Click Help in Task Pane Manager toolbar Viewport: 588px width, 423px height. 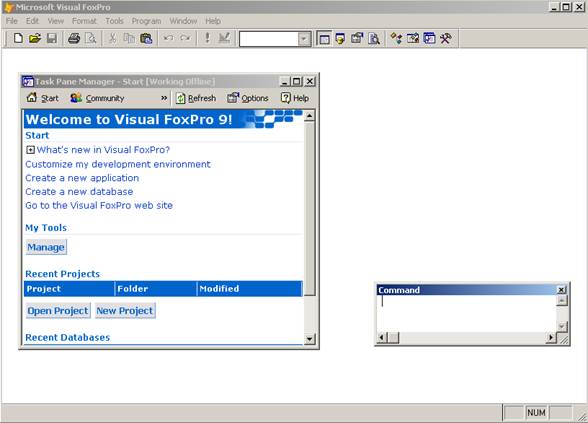click(x=295, y=98)
